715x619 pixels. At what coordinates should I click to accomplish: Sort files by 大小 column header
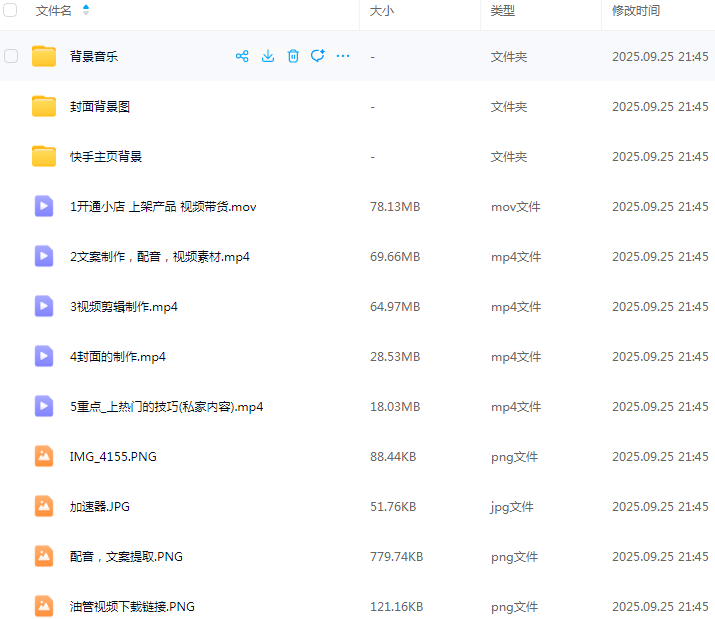click(x=381, y=10)
